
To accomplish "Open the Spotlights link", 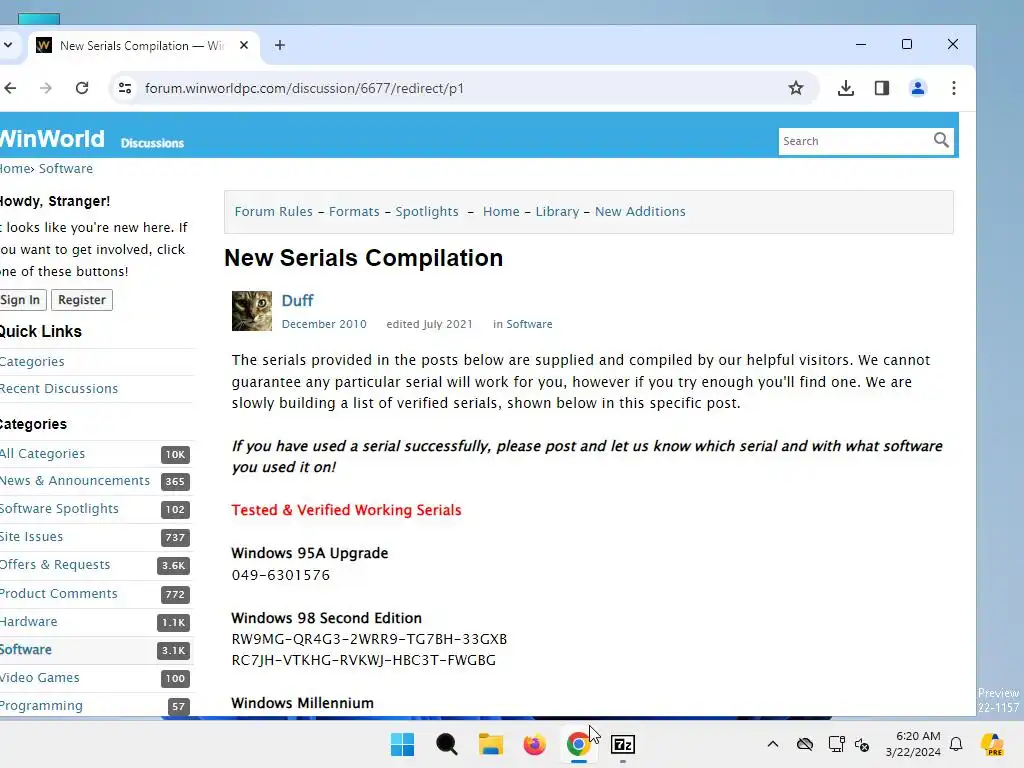I will 427,212.
